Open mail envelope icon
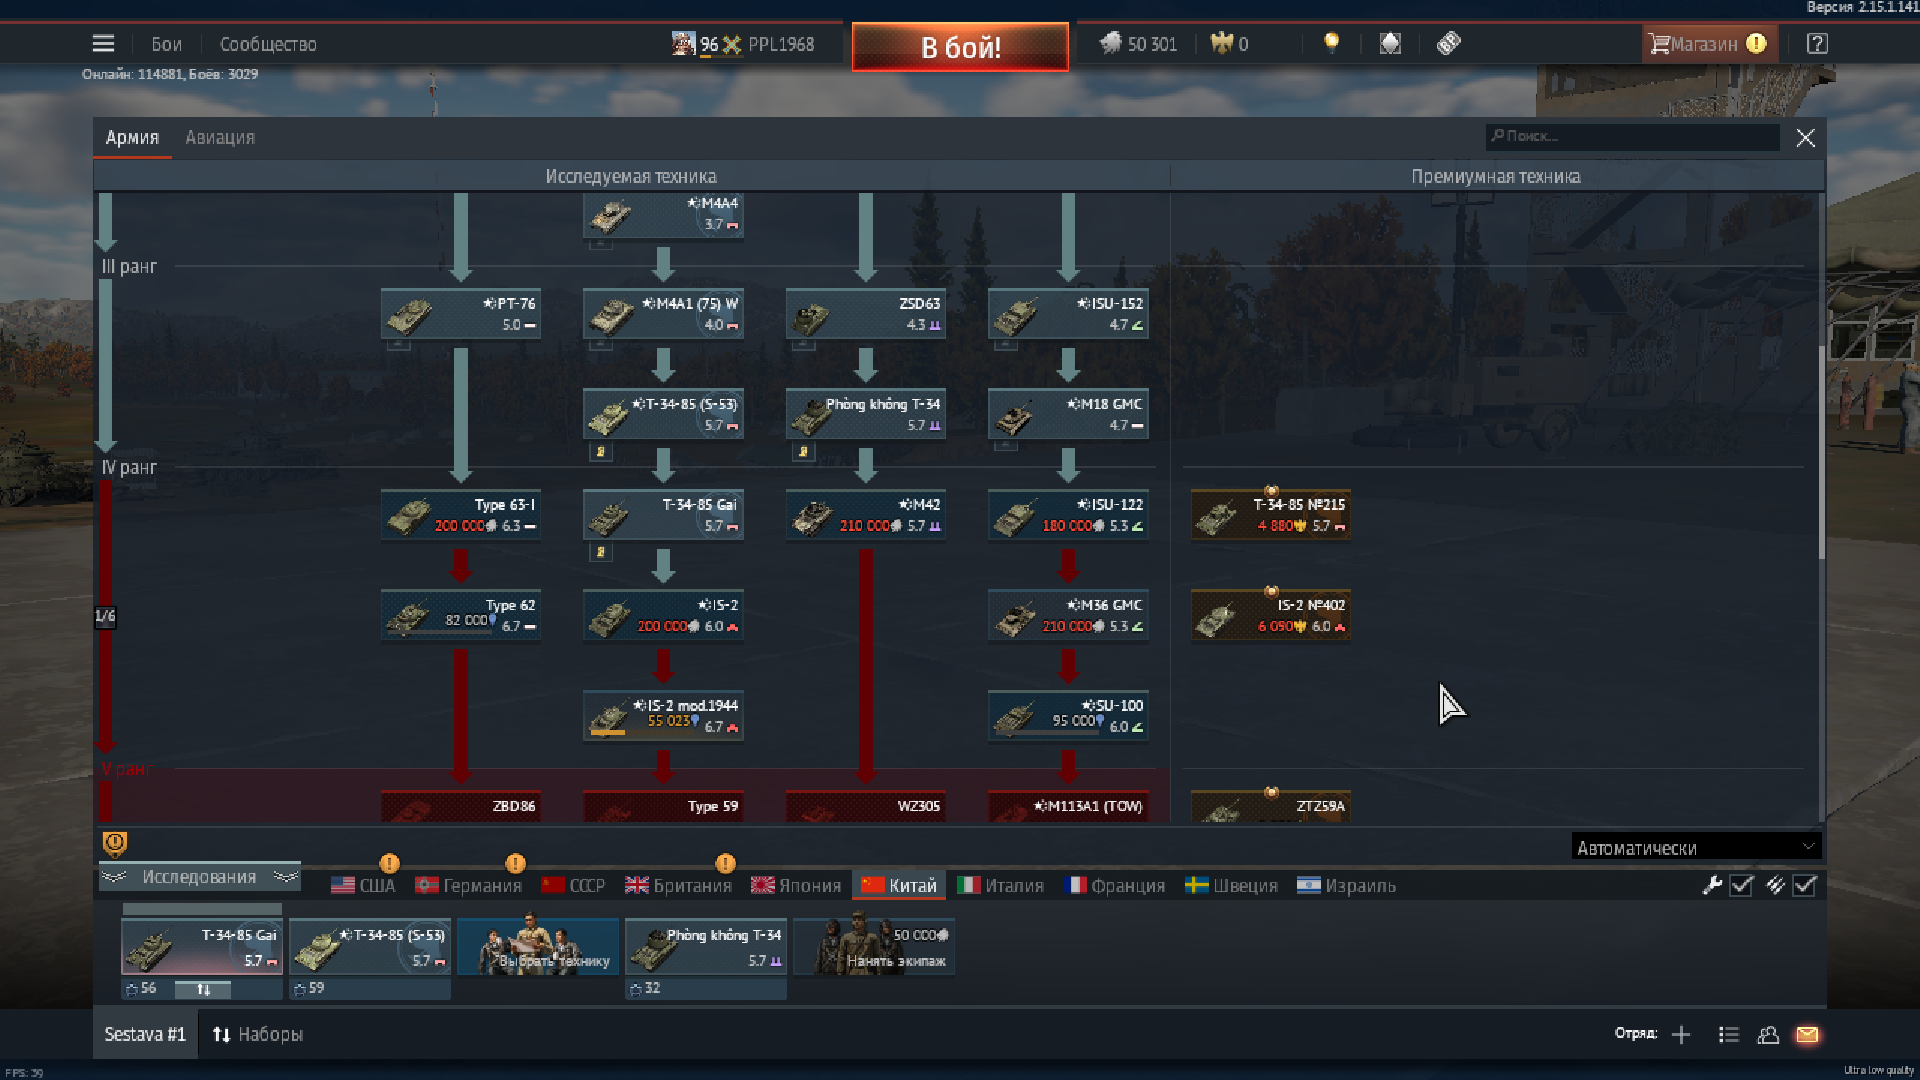This screenshot has width=1920, height=1080. pyautogui.click(x=1807, y=1034)
